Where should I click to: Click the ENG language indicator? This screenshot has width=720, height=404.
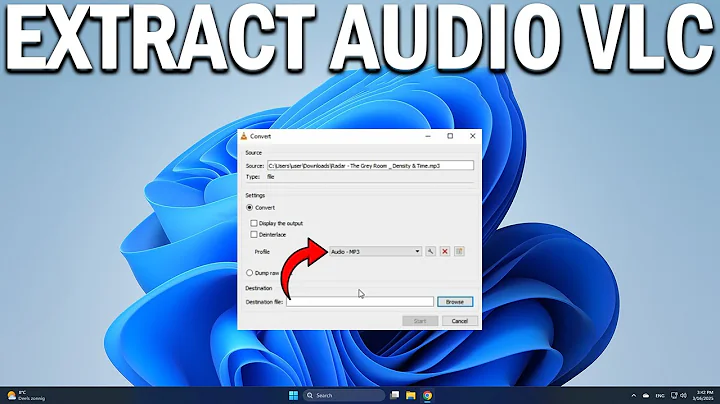[660, 395]
